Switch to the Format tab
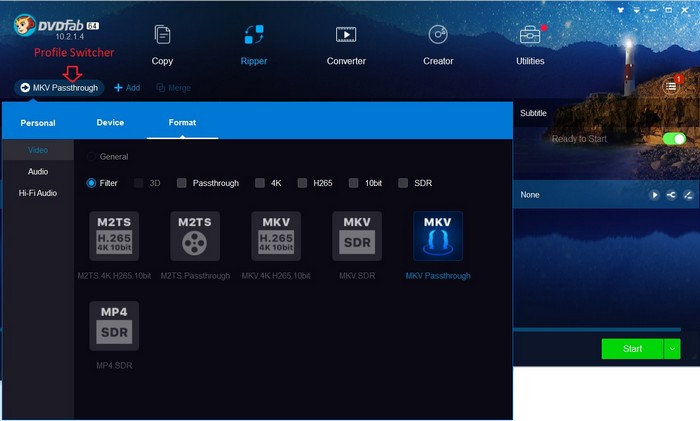 [x=182, y=122]
